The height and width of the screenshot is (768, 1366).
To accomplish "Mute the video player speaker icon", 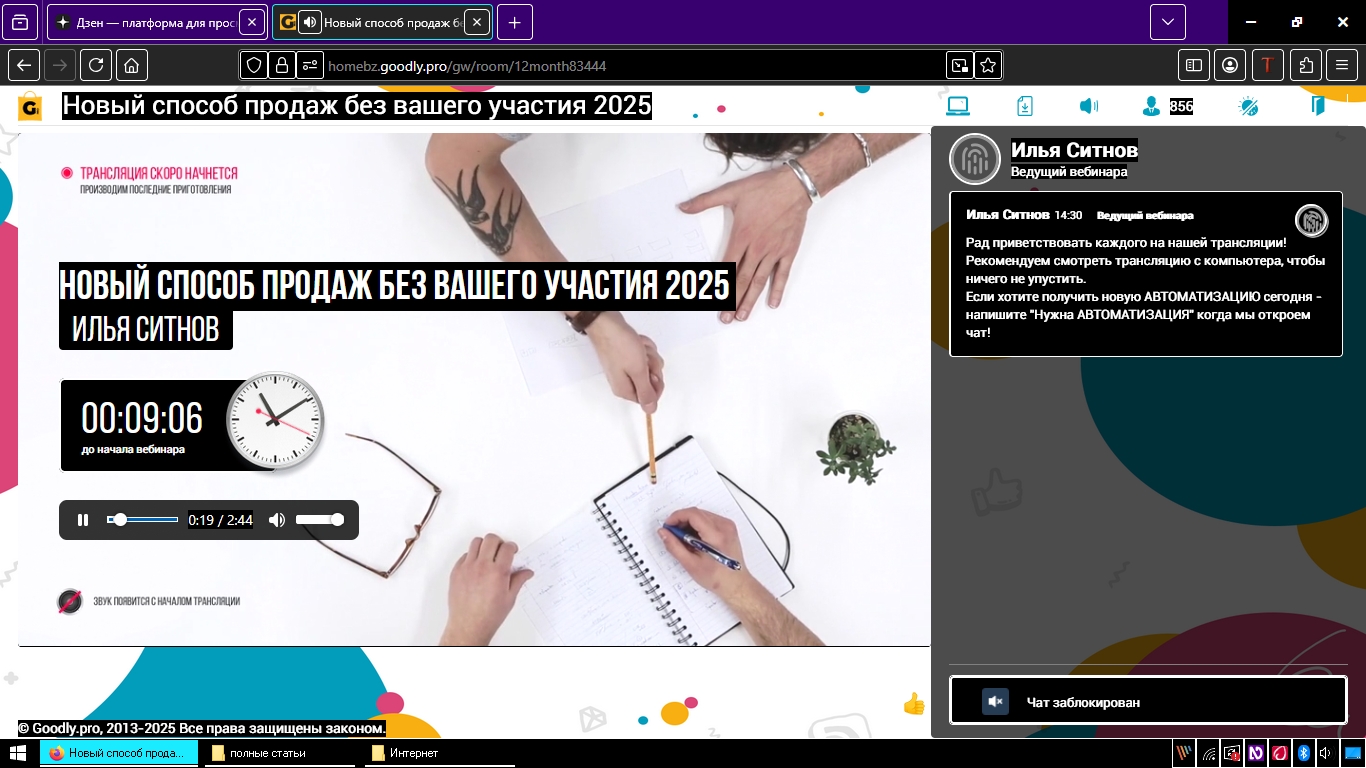I will (277, 520).
